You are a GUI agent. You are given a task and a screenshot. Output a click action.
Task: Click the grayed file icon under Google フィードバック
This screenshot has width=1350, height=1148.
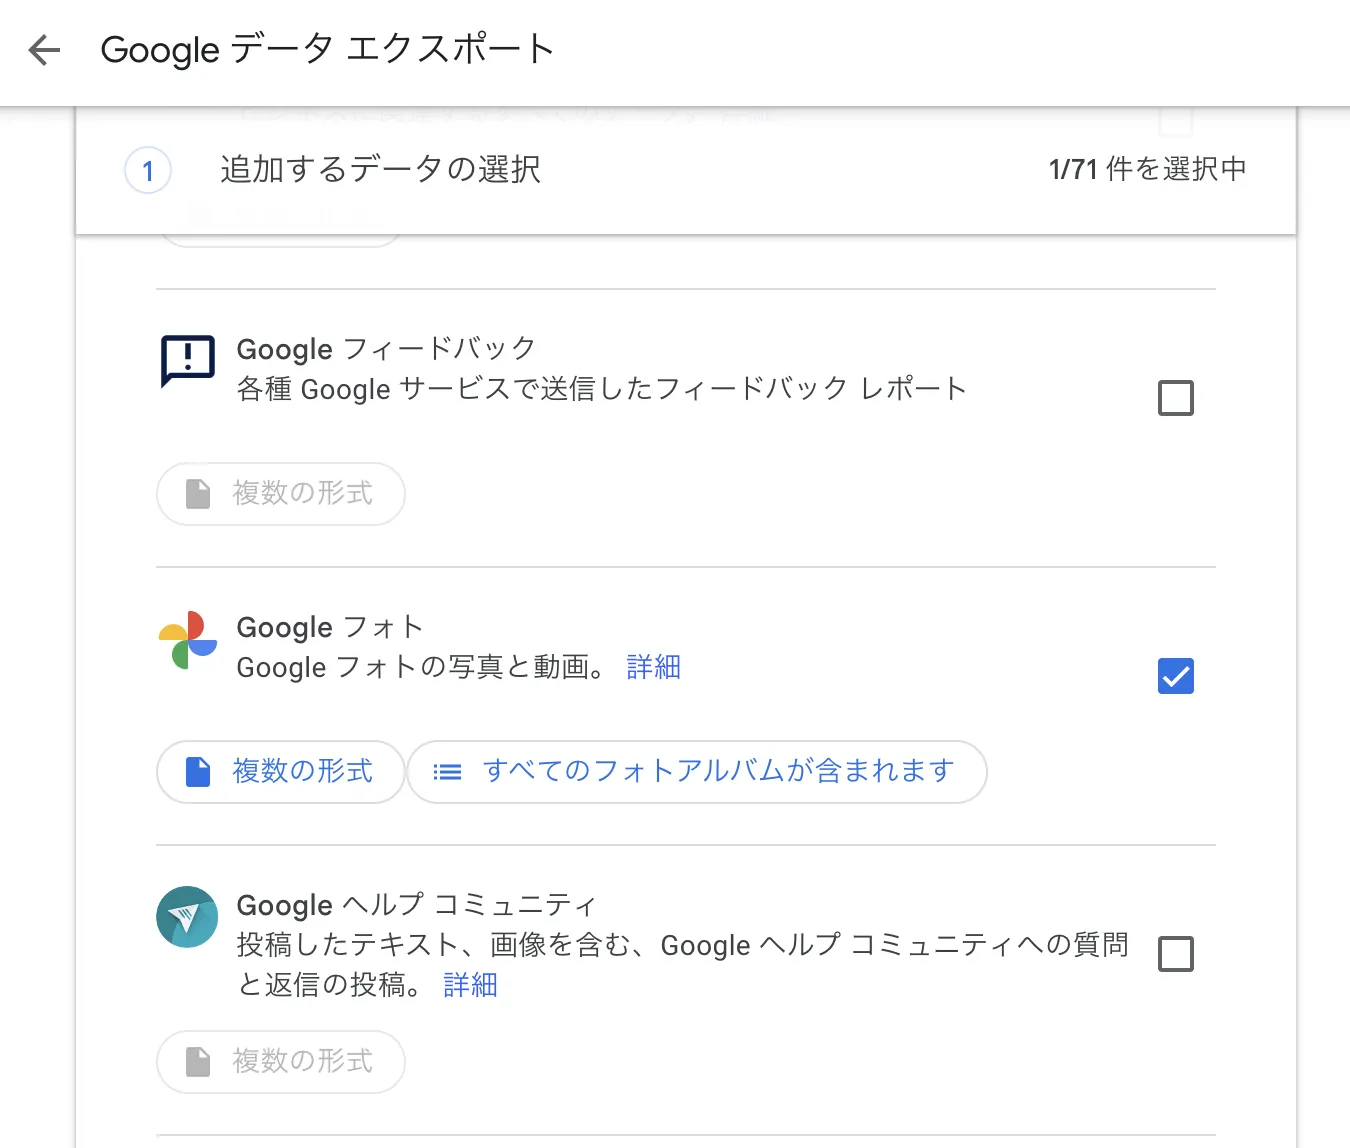(x=196, y=493)
